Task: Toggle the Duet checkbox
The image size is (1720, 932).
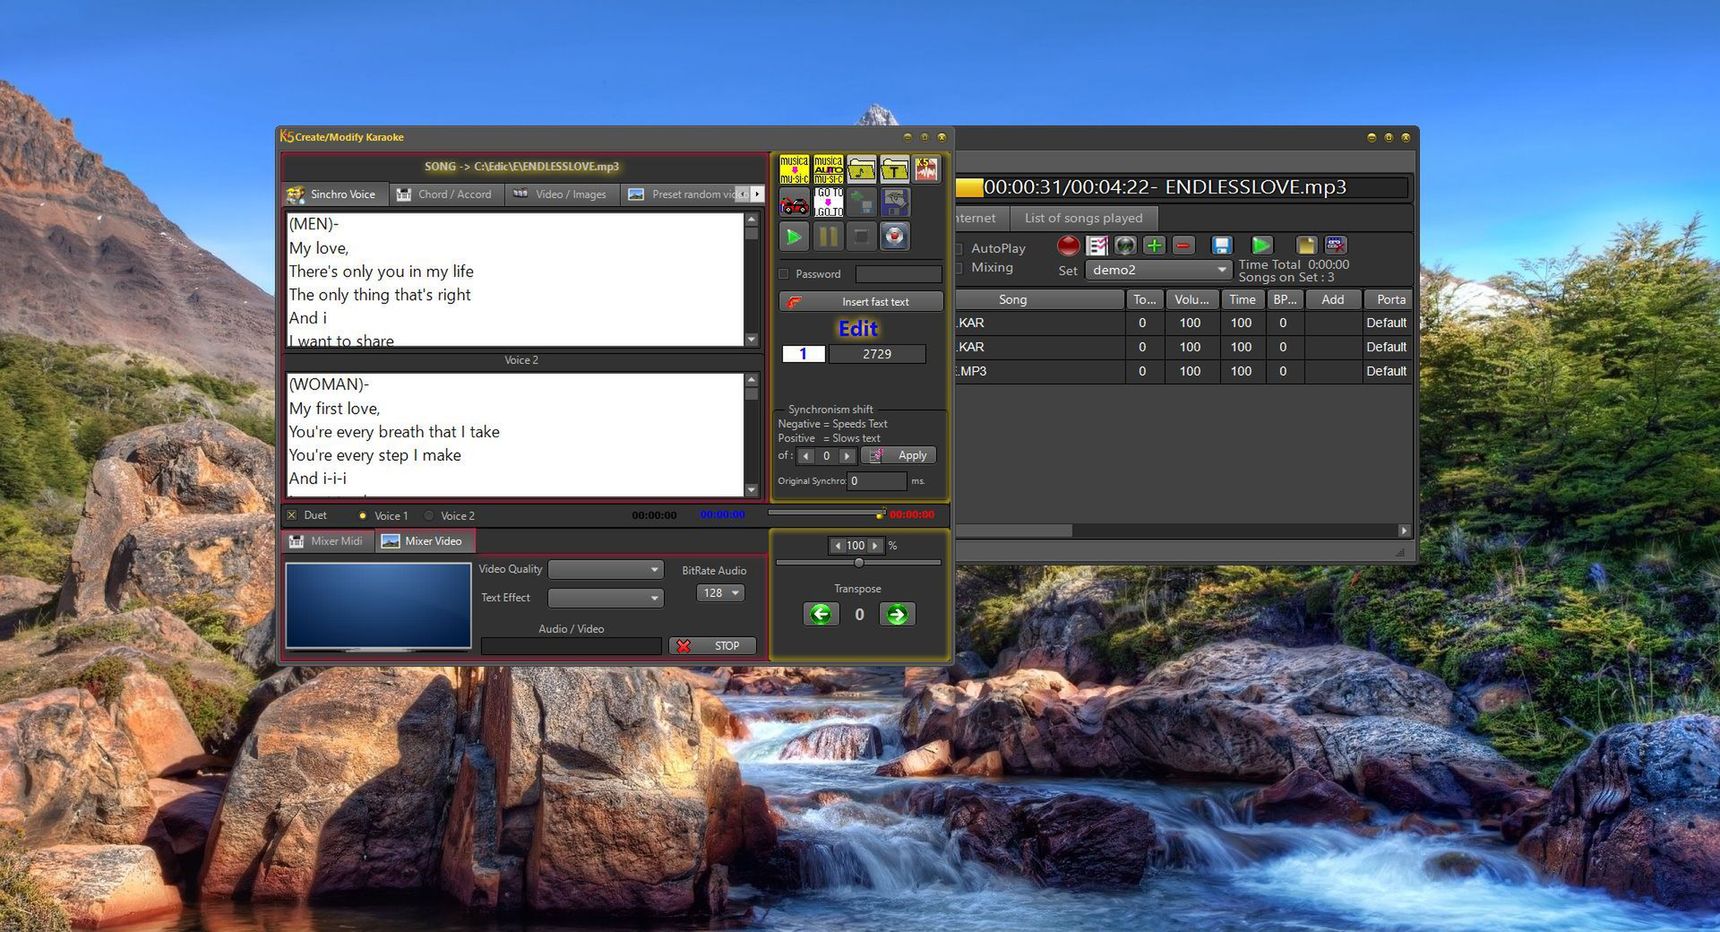Action: tap(292, 516)
